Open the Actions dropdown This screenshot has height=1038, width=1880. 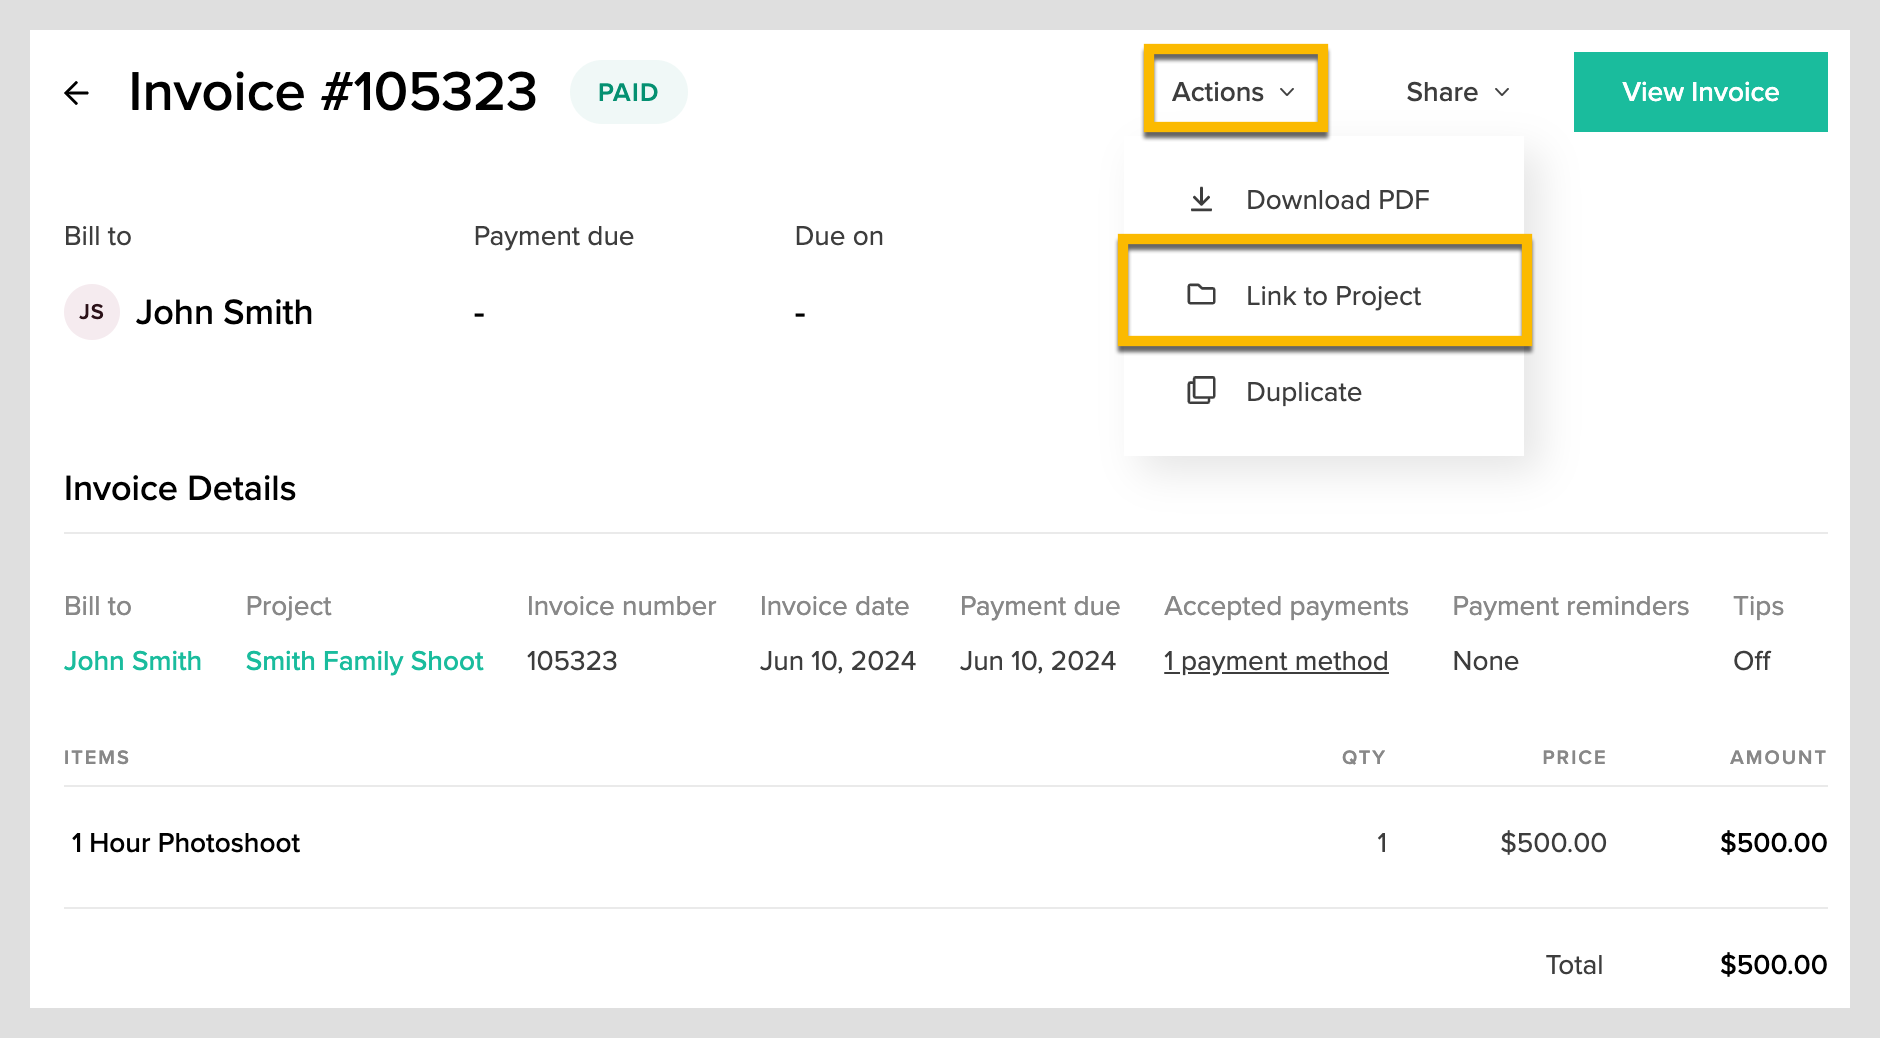coord(1234,92)
